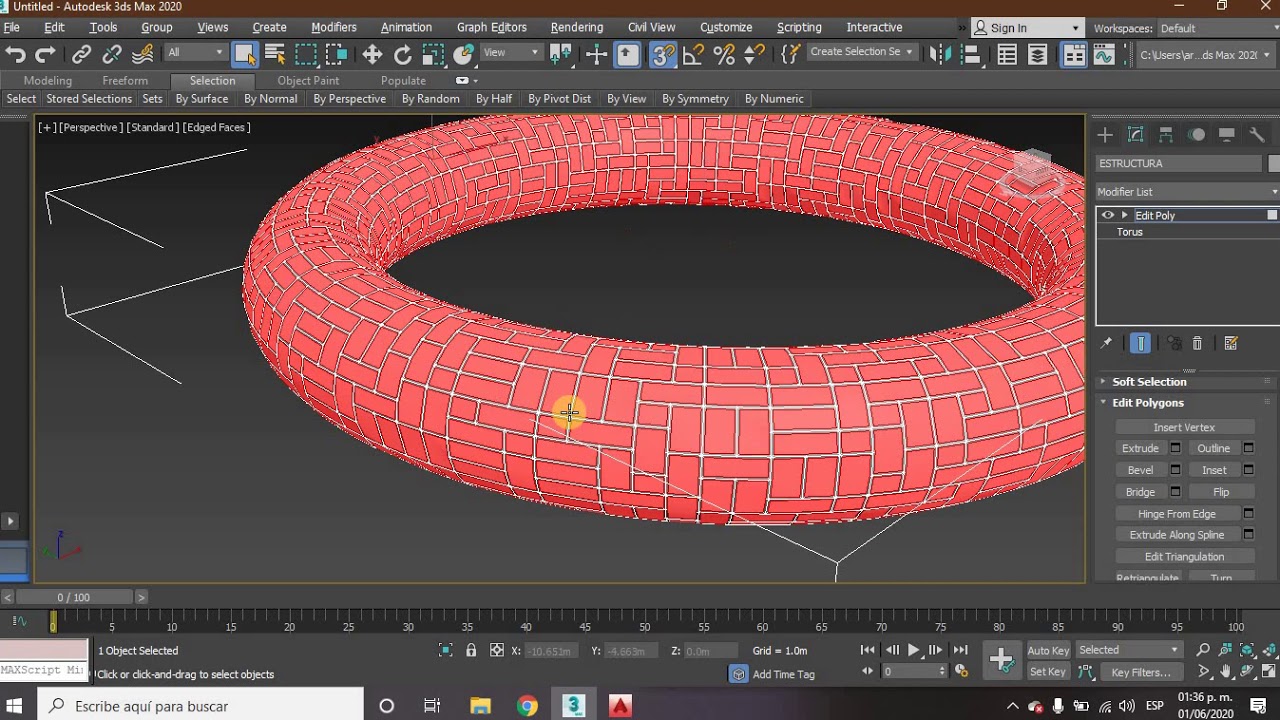Viewport: 1280px width, 720px height.
Task: Activate the Bind to Space Warp tool
Action: click(x=143, y=55)
